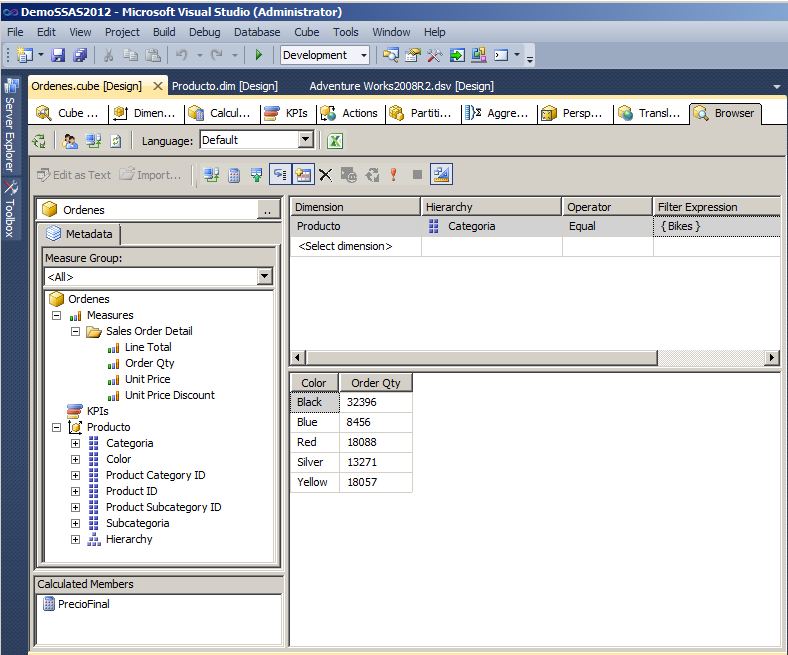This screenshot has width=788, height=655.
Task: Open the Cube menu
Action: (x=306, y=32)
